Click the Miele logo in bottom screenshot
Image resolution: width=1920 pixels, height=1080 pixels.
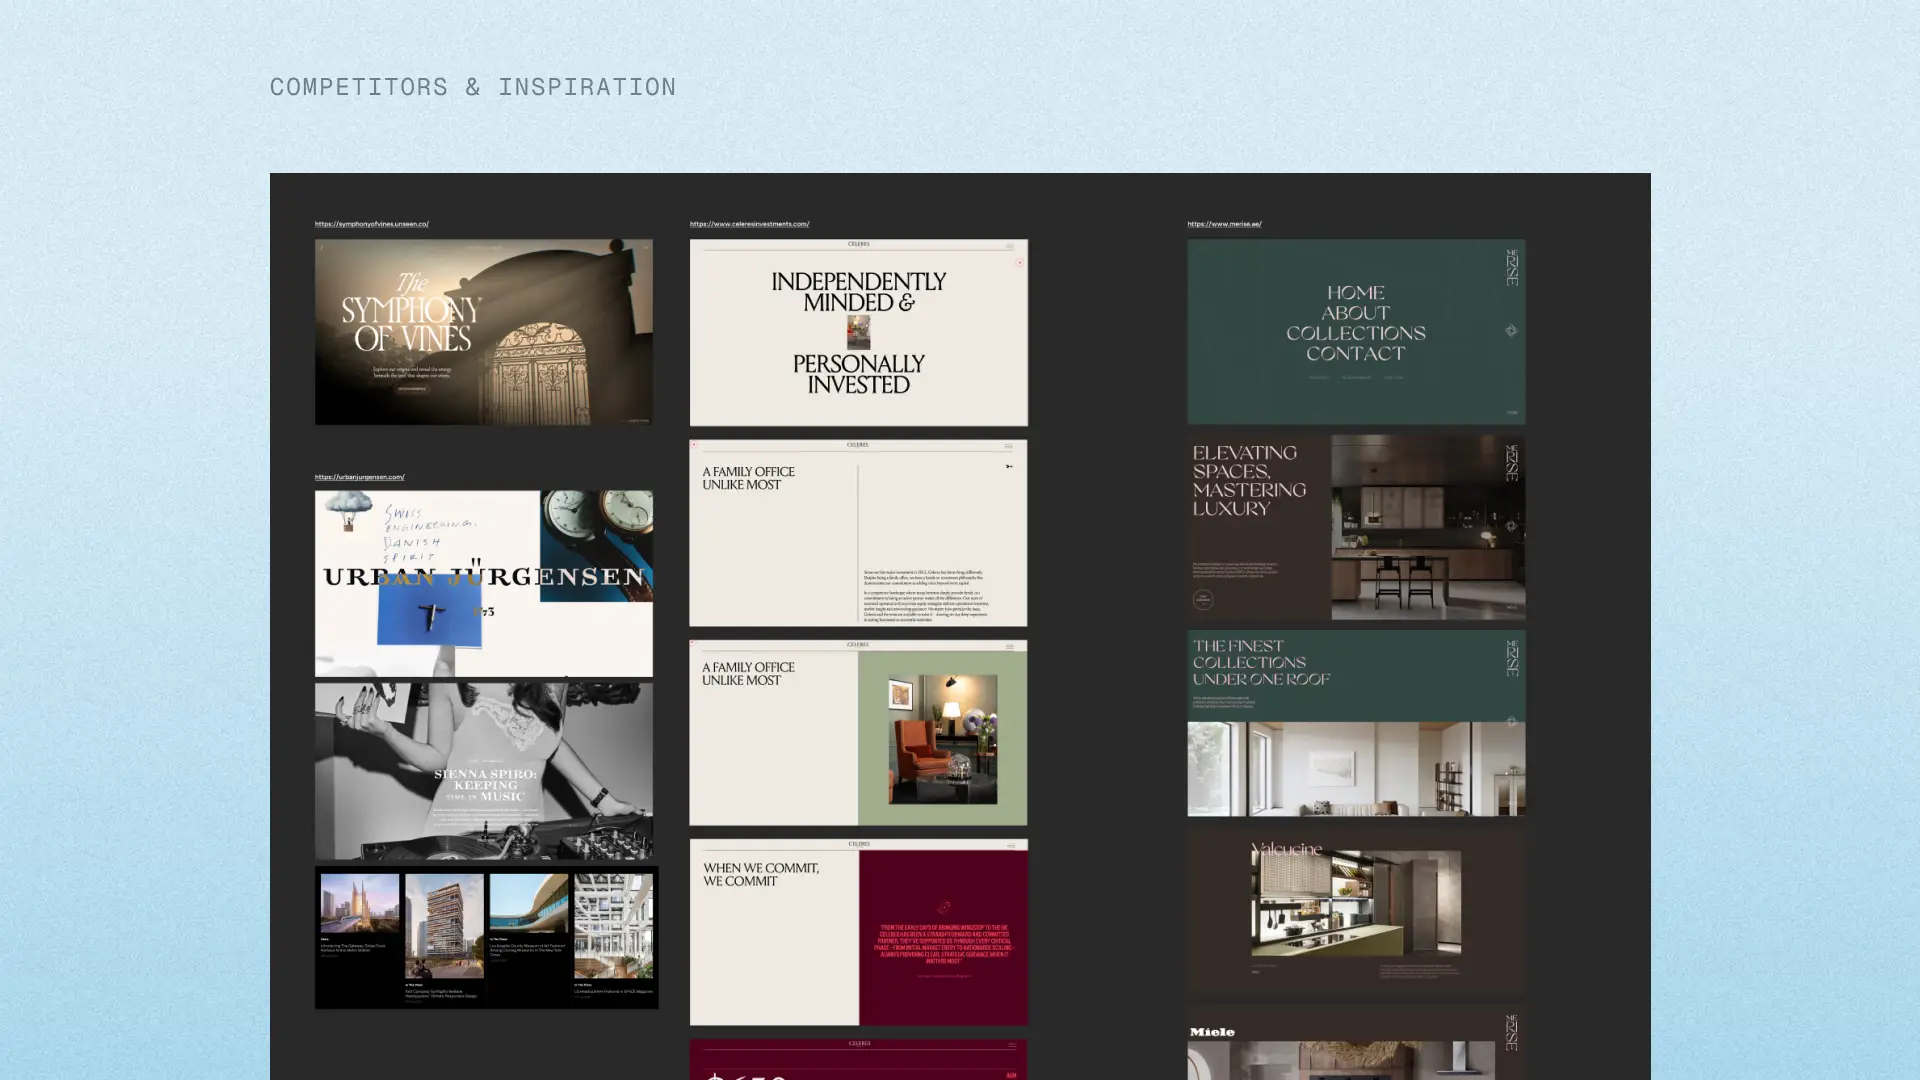click(1212, 1032)
